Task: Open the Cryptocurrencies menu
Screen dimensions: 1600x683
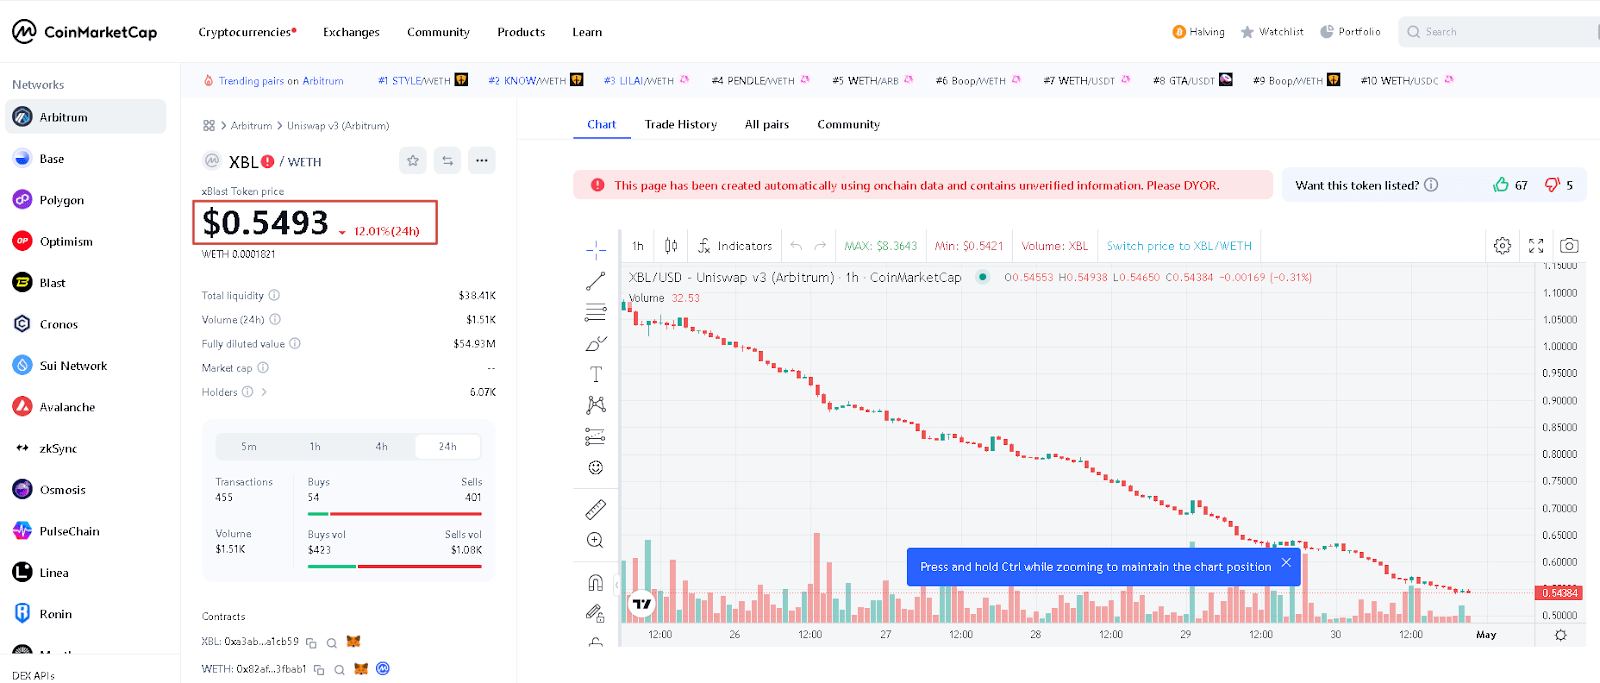Action: pos(247,32)
